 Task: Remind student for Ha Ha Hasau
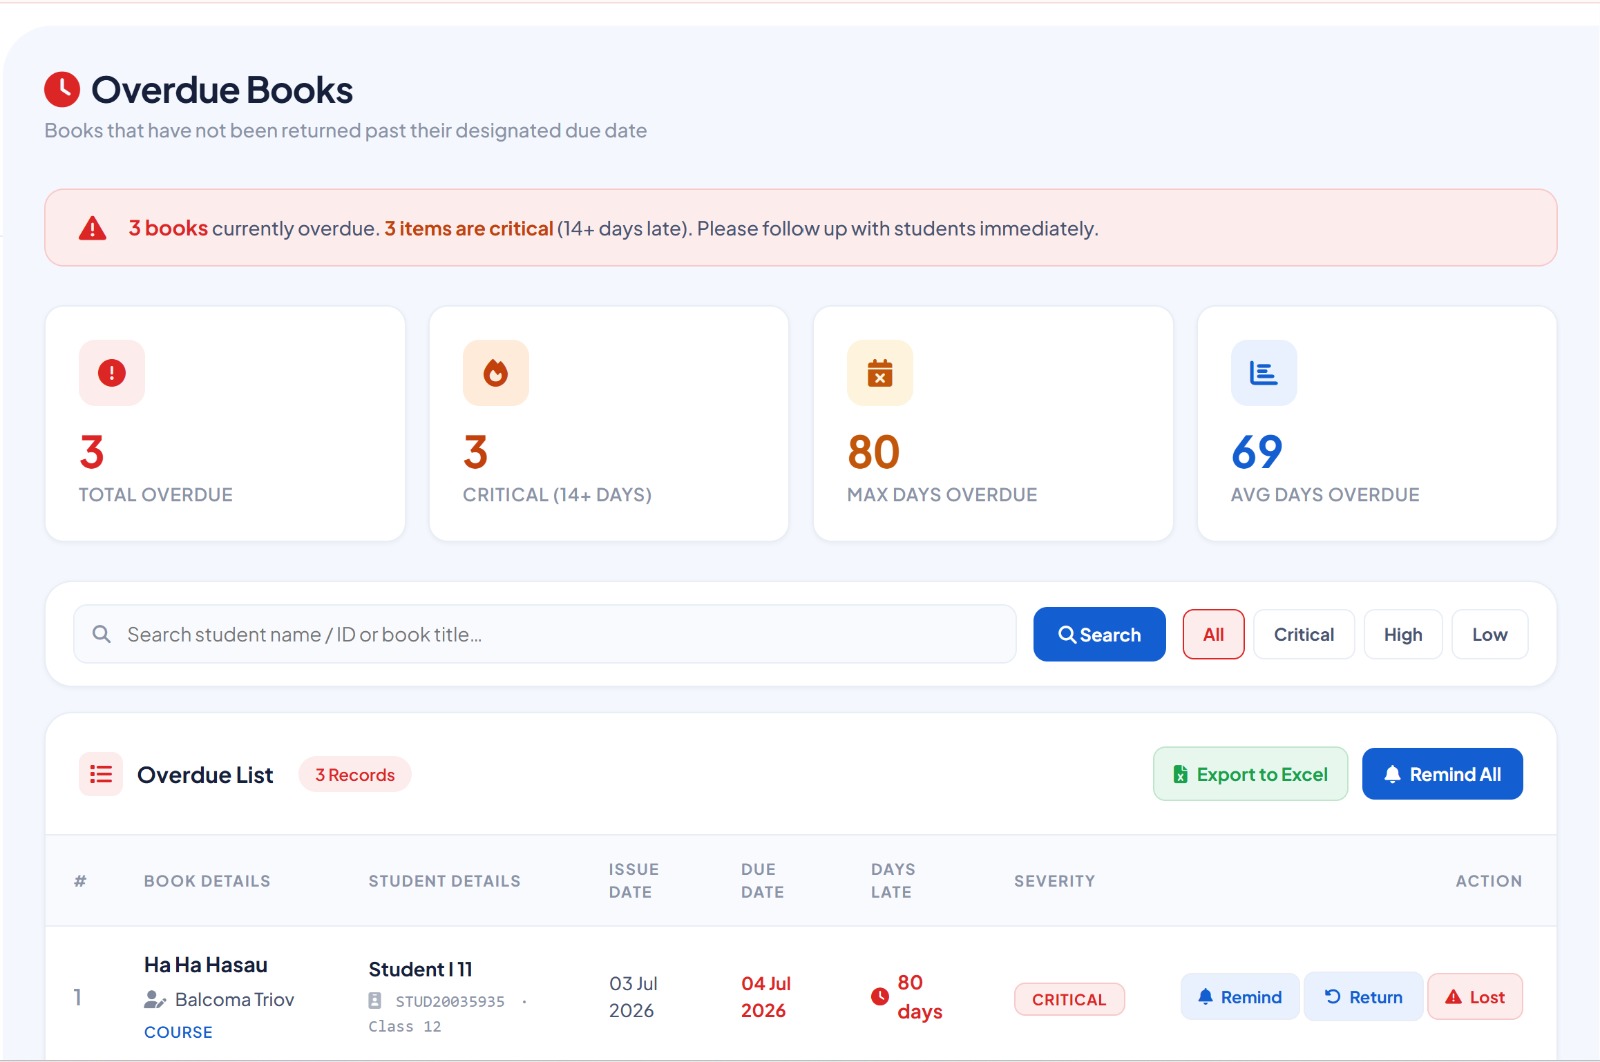tap(1240, 997)
